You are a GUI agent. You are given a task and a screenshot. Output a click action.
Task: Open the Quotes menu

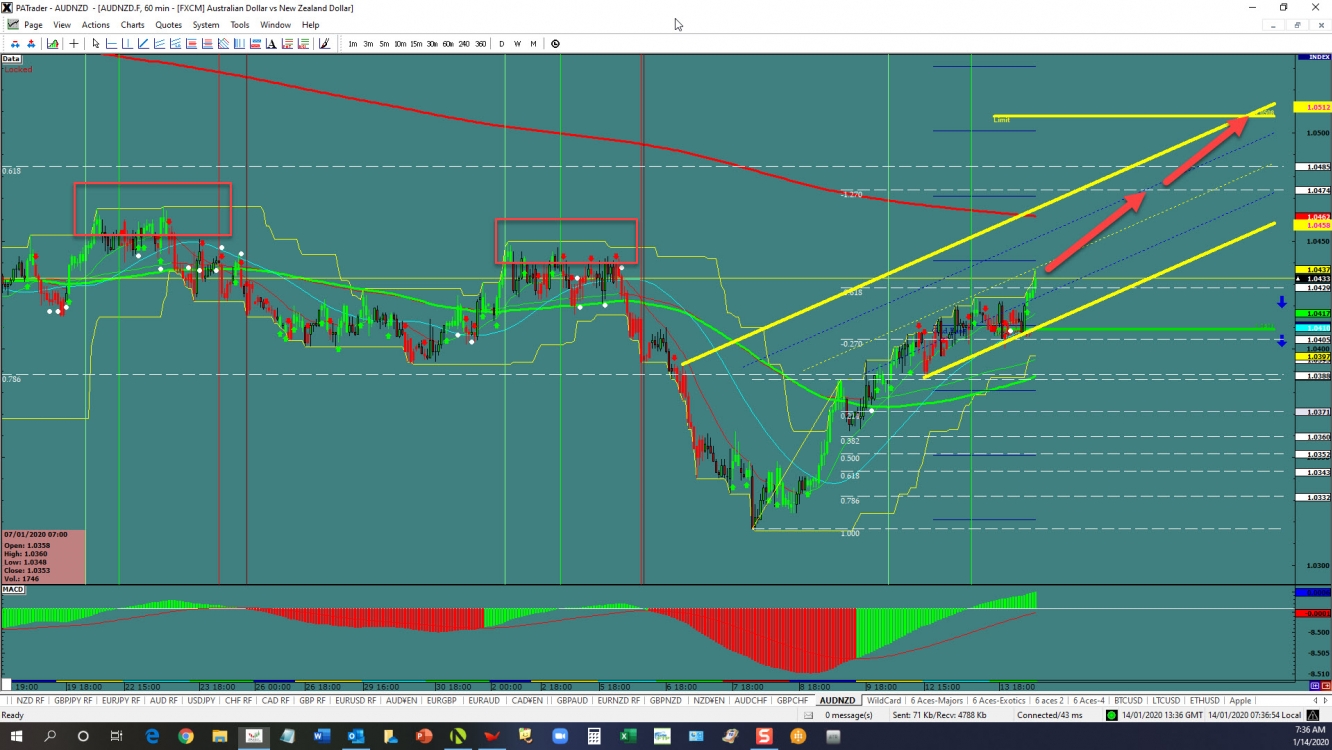coord(169,25)
